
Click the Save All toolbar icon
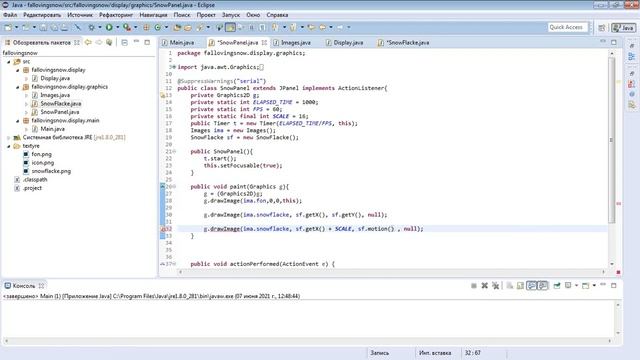coord(54,27)
